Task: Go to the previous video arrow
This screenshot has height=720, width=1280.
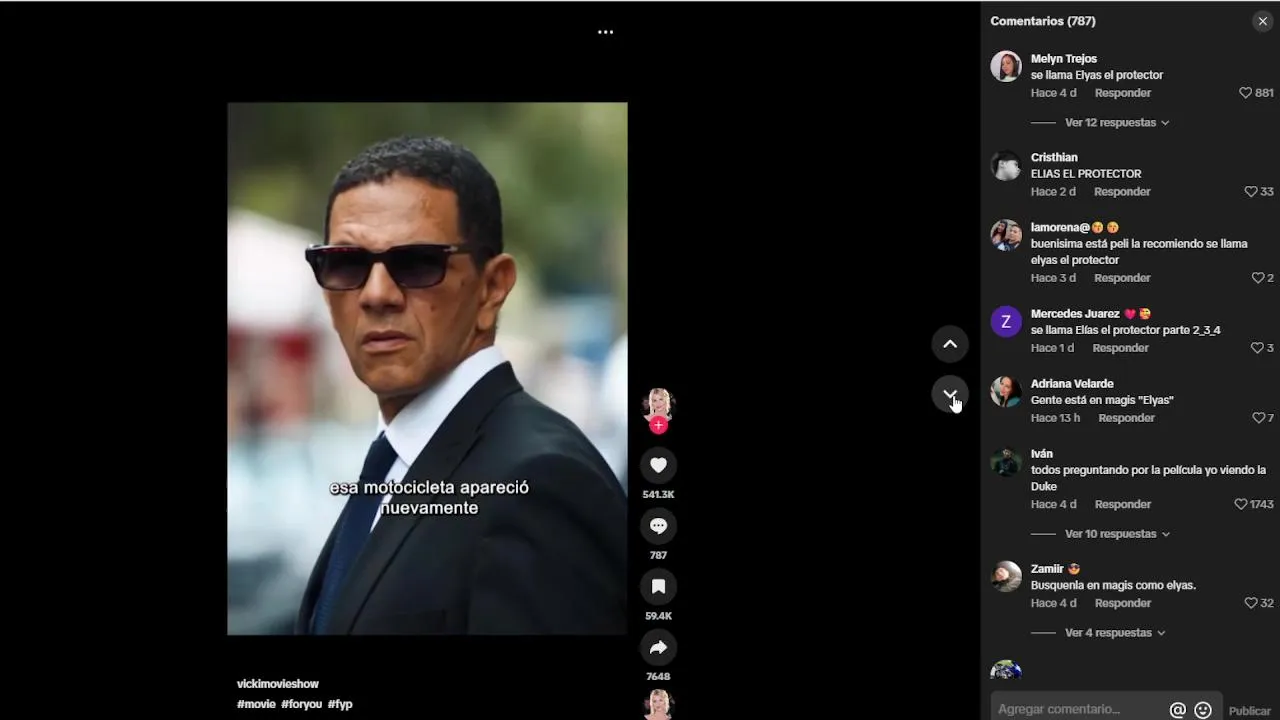Action: pos(950,344)
